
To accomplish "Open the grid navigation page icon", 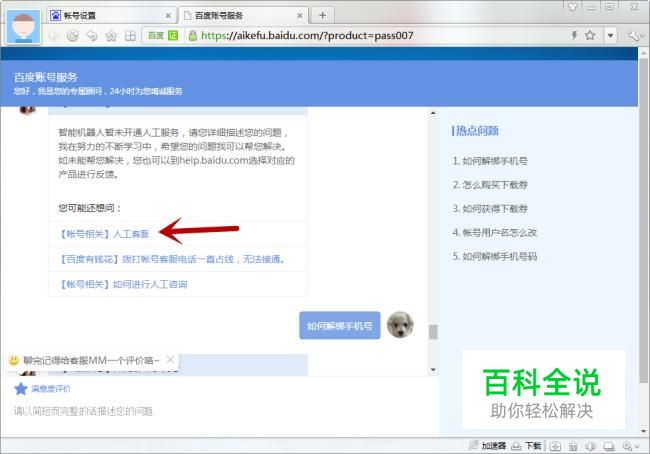I will [x=130, y=36].
